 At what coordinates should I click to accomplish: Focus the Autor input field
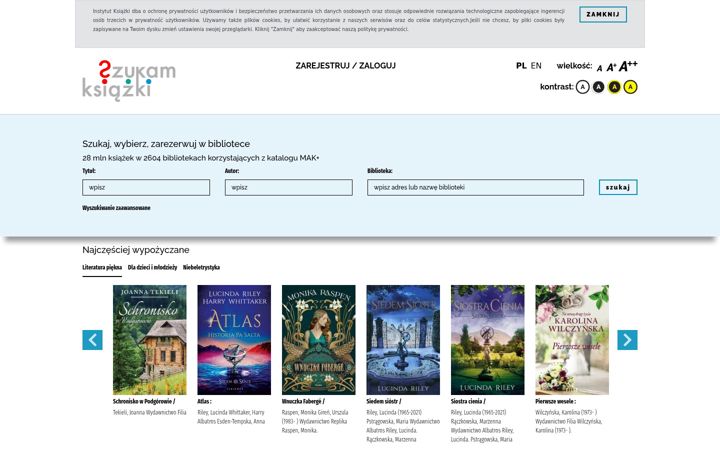[289, 187]
